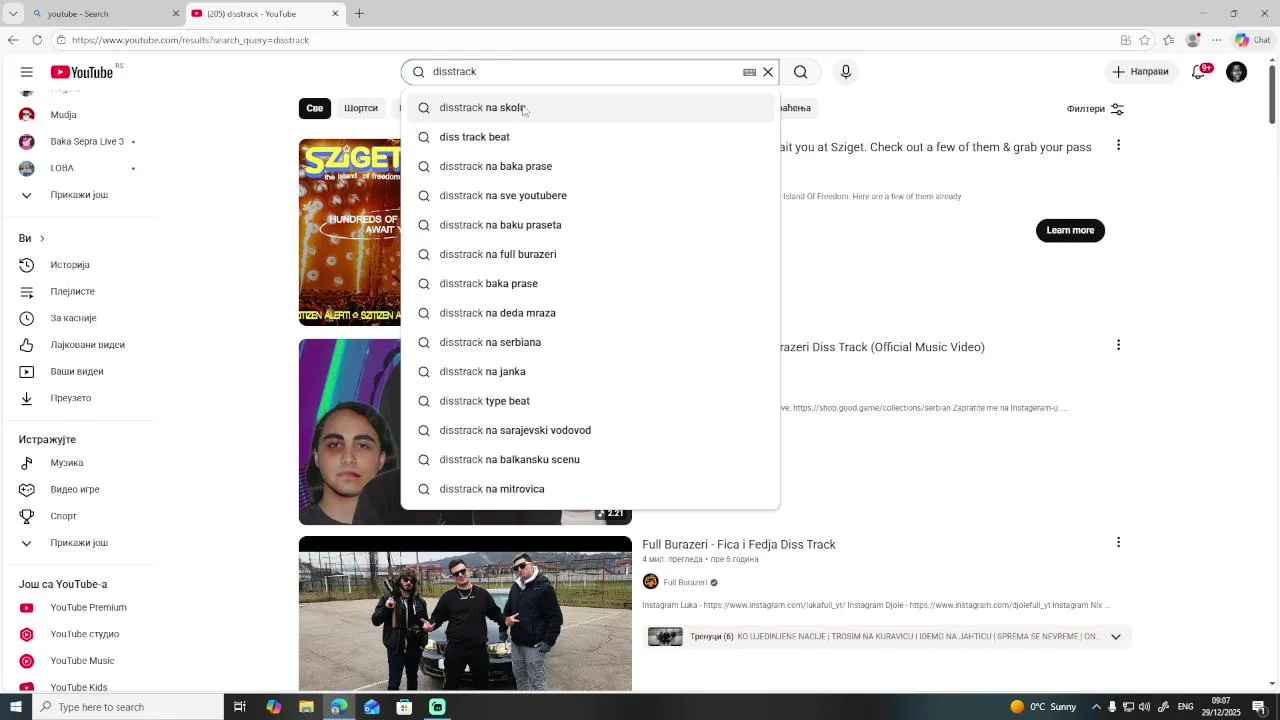Click the Sziget ad Learn more button
The width and height of the screenshot is (1280, 720).
click(1070, 230)
